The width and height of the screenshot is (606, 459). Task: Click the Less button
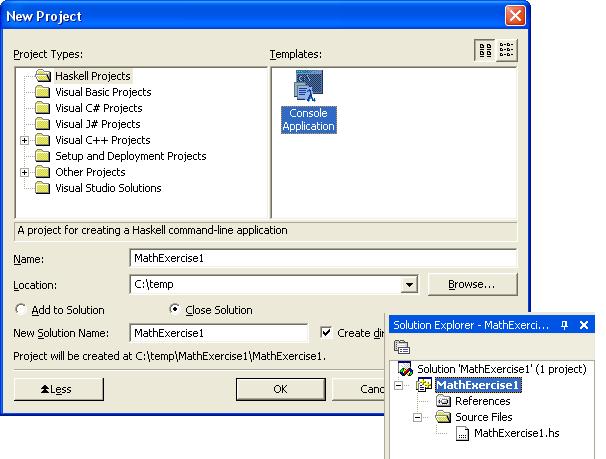59,389
